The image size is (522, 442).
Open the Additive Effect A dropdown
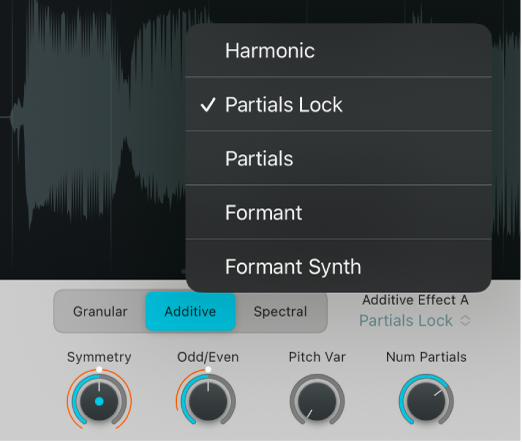(415, 321)
